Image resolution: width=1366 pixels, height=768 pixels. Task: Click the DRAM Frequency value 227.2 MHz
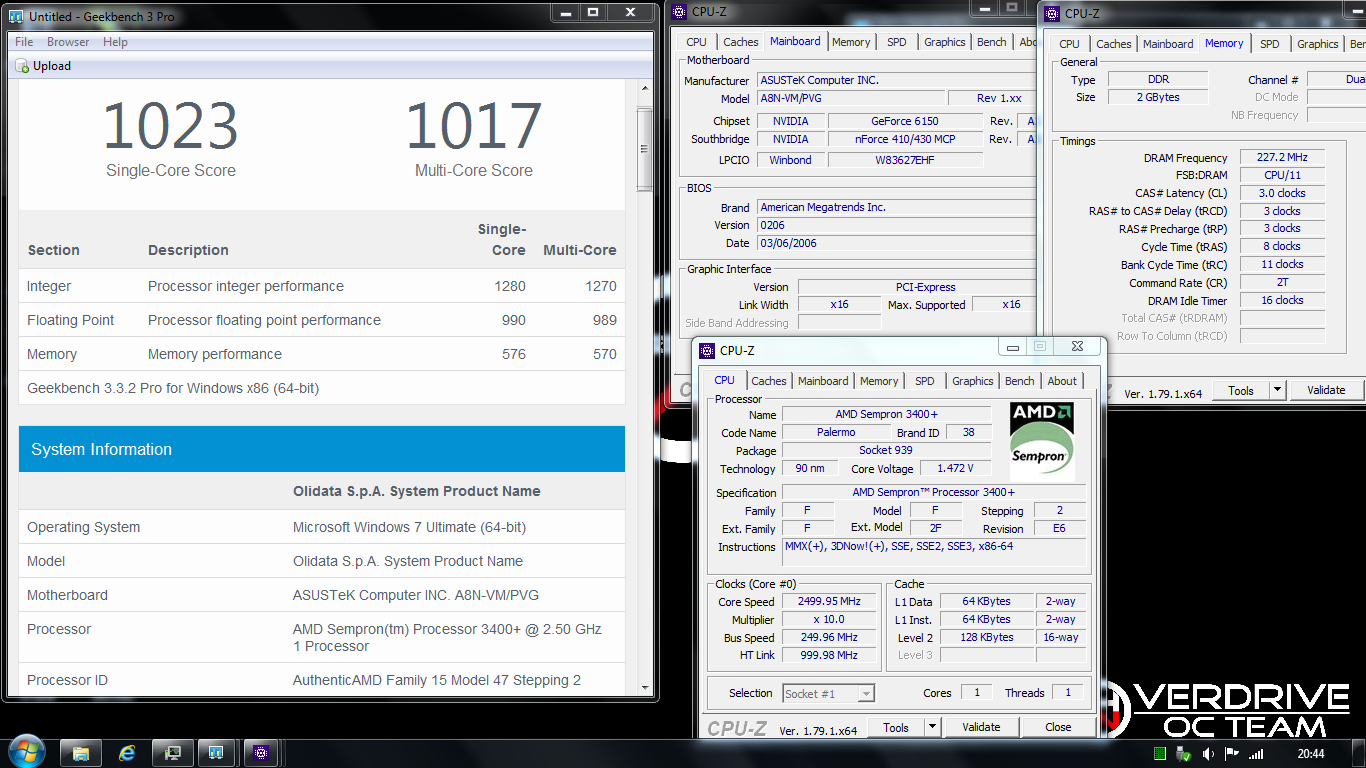(x=1282, y=158)
